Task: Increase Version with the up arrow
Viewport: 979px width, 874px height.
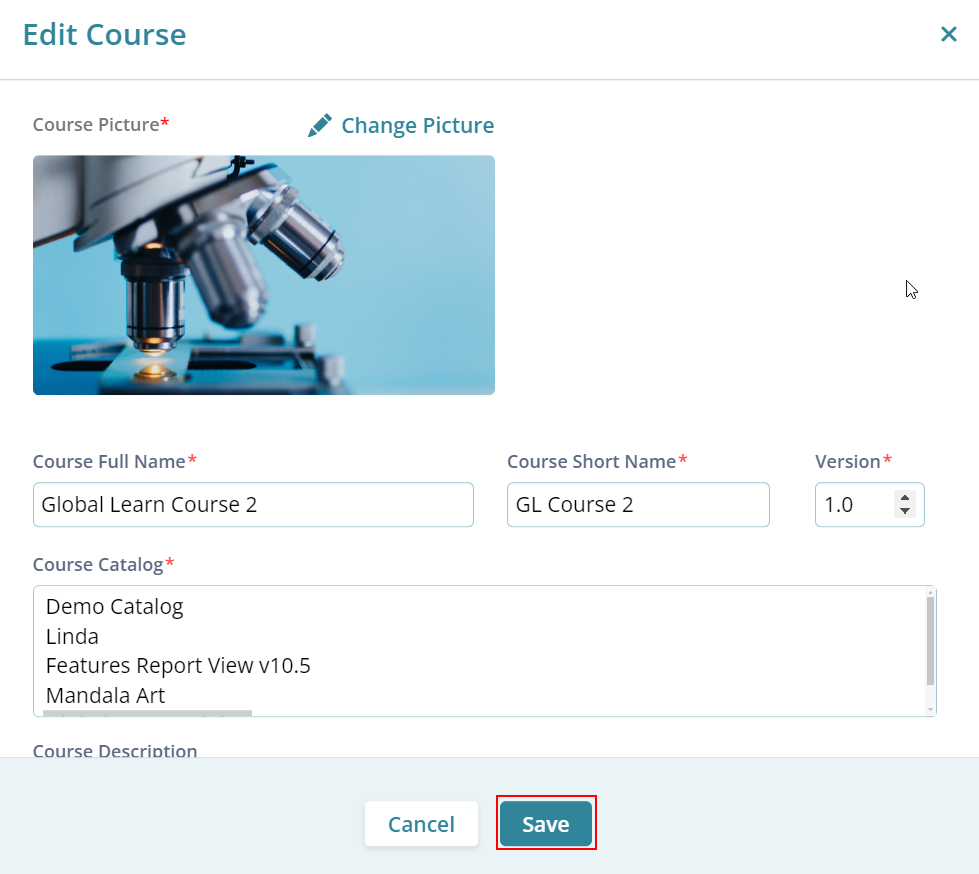Action: point(905,498)
